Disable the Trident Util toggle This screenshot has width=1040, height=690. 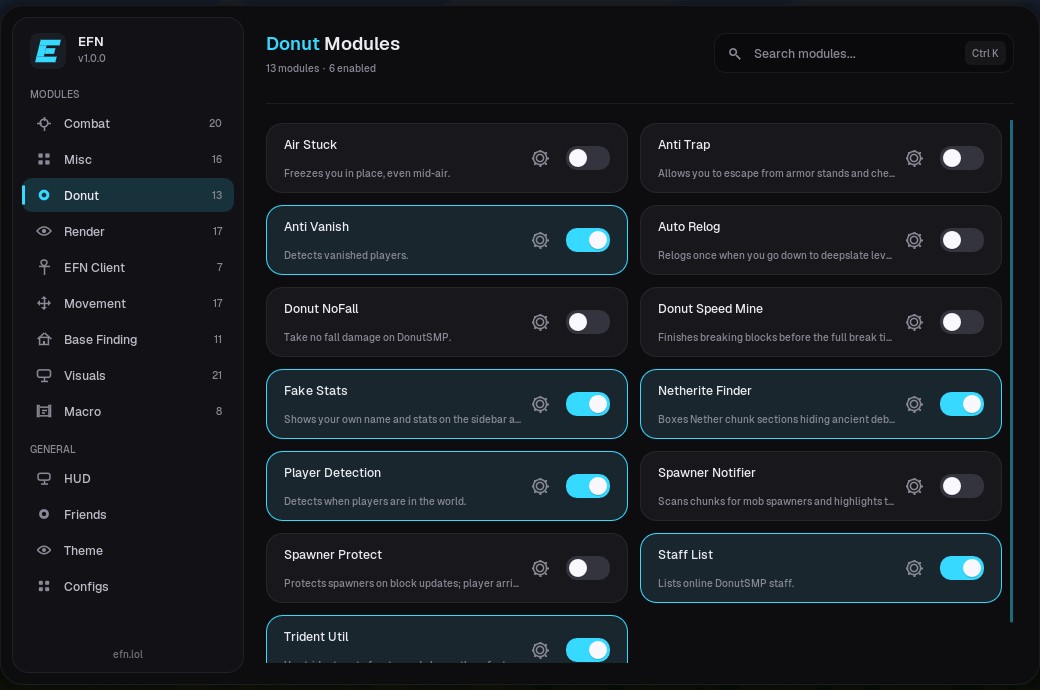click(x=588, y=650)
